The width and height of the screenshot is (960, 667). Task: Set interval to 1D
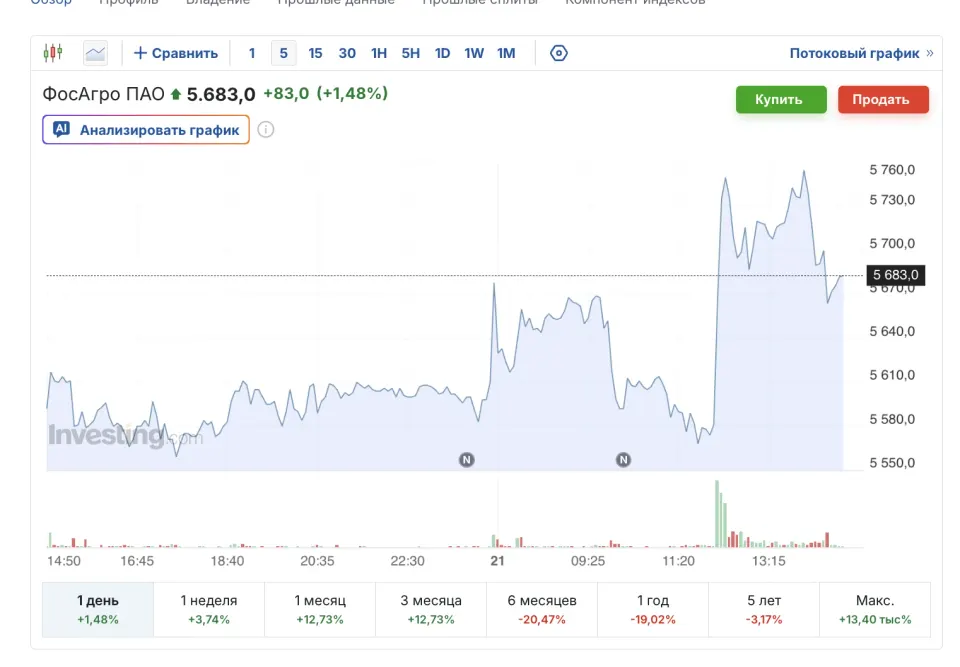coord(443,53)
